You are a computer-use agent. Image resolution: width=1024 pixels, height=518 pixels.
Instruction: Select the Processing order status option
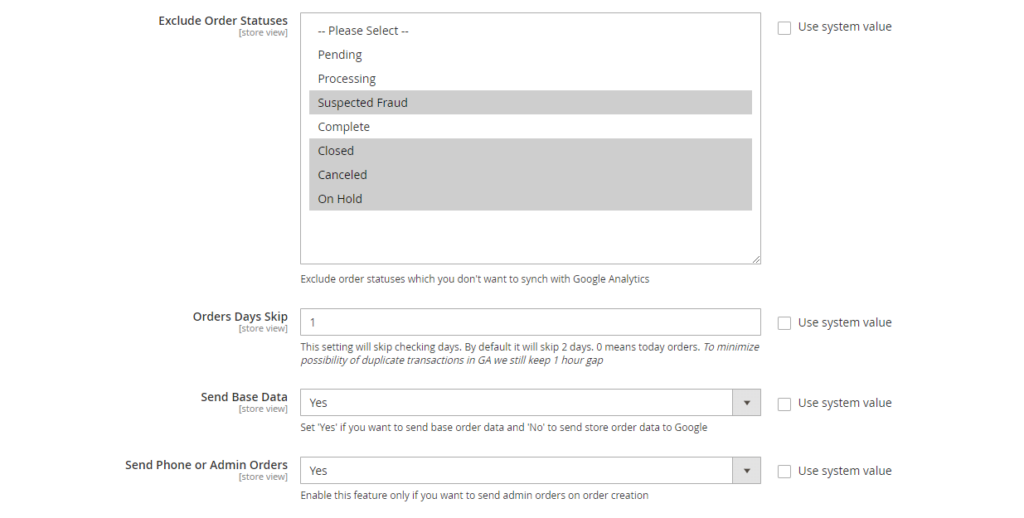tap(346, 79)
